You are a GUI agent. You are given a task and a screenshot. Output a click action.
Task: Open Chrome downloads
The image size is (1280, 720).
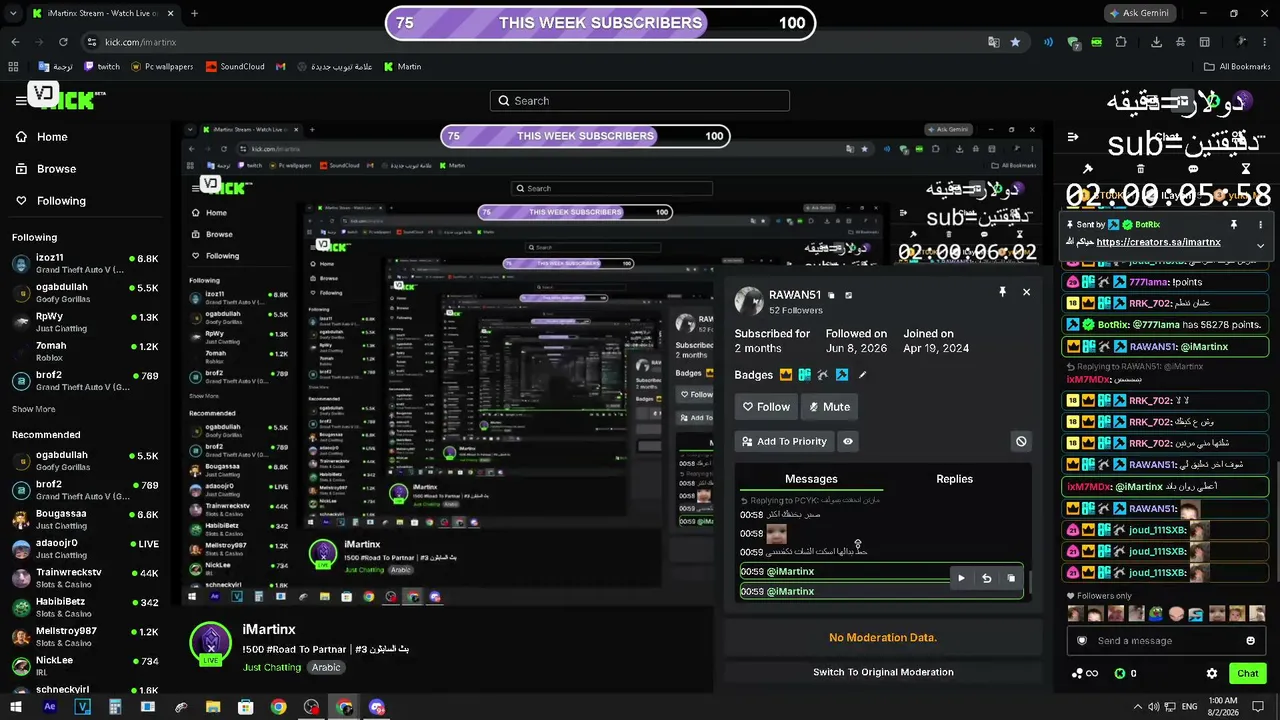(x=1157, y=42)
